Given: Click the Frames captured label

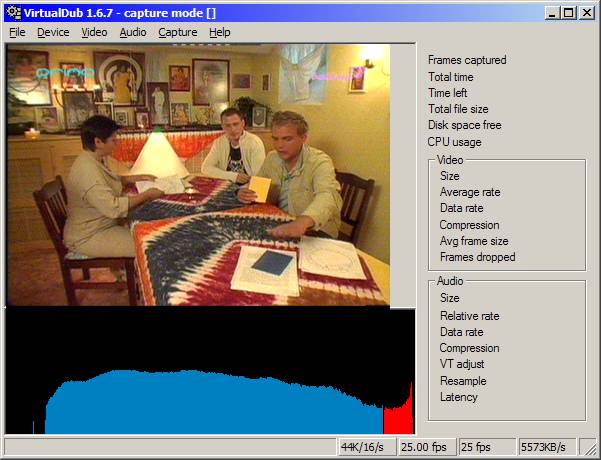Looking at the screenshot, I should pyautogui.click(x=467, y=60).
